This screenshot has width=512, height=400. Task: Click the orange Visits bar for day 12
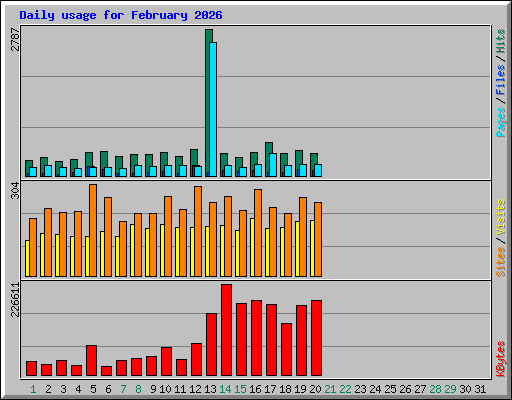[x=198, y=231]
